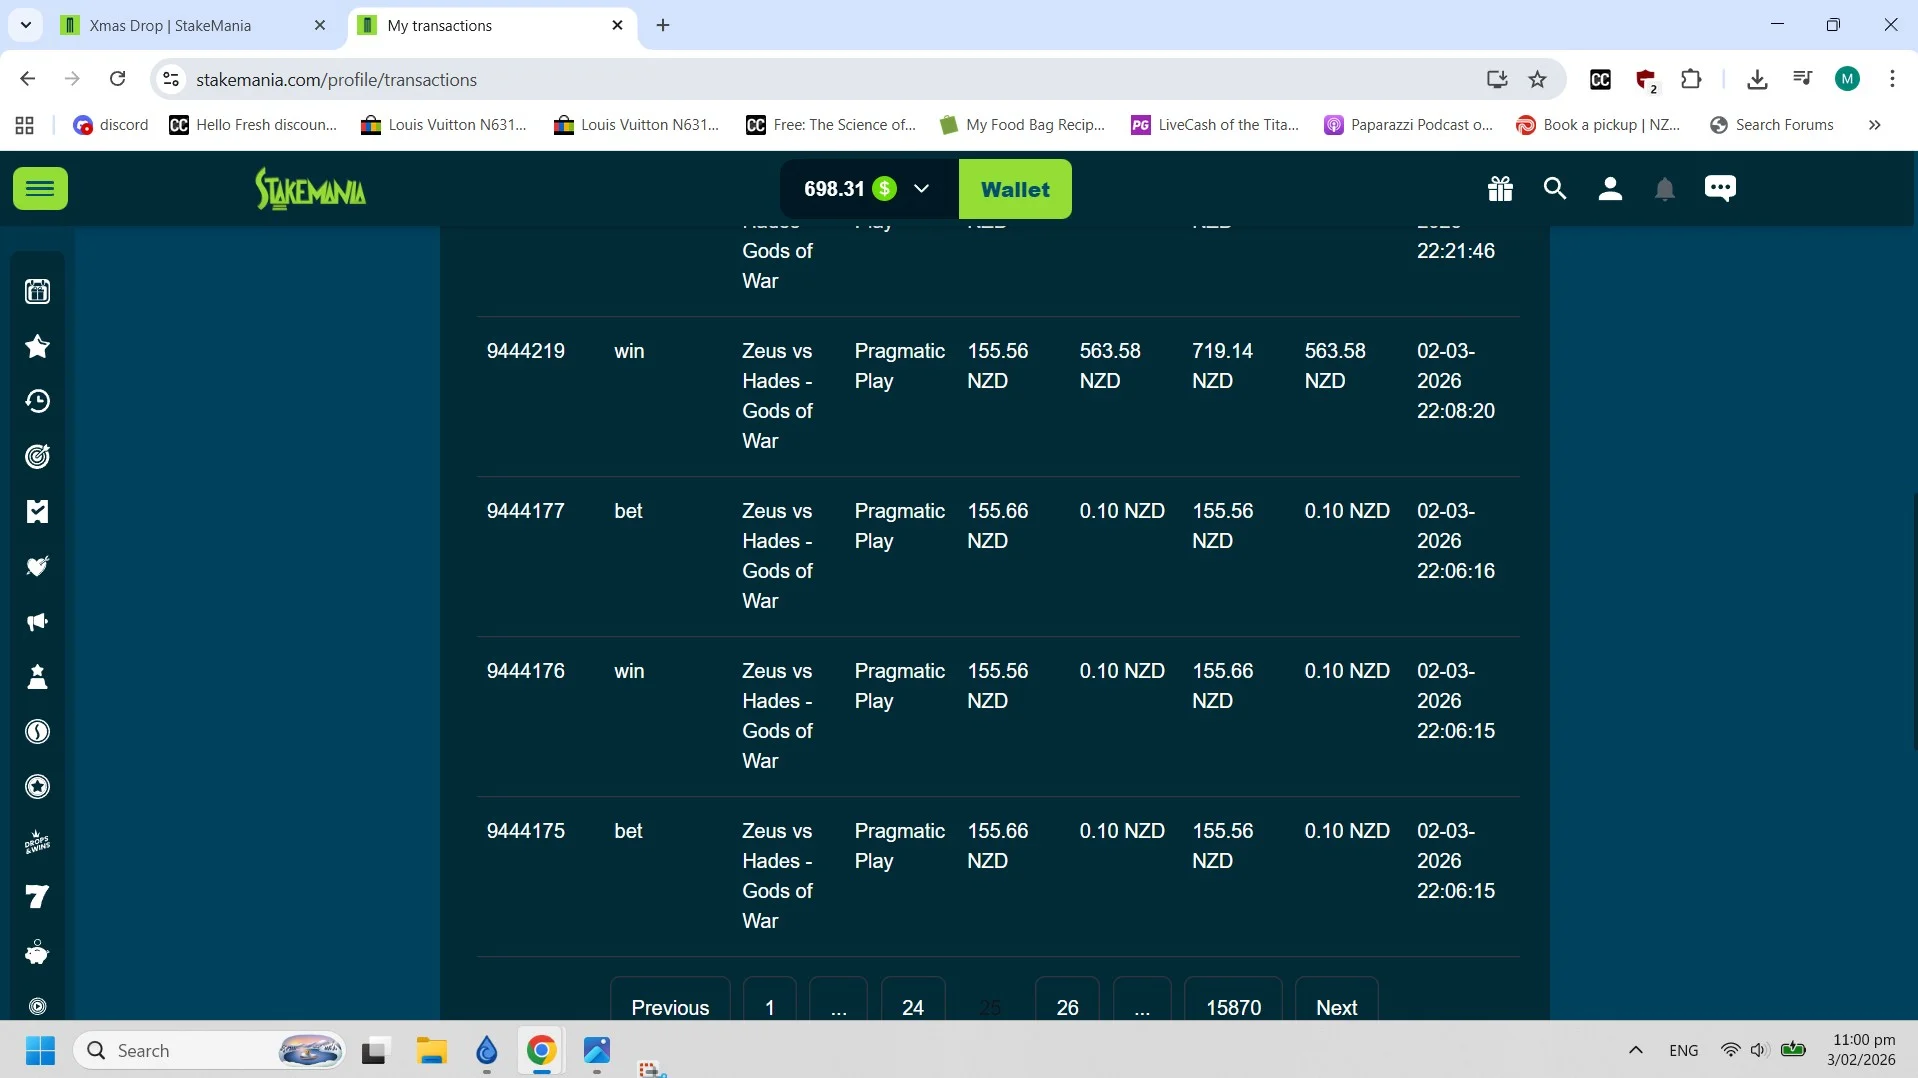Show hidden system tray icons

[x=1636, y=1050]
